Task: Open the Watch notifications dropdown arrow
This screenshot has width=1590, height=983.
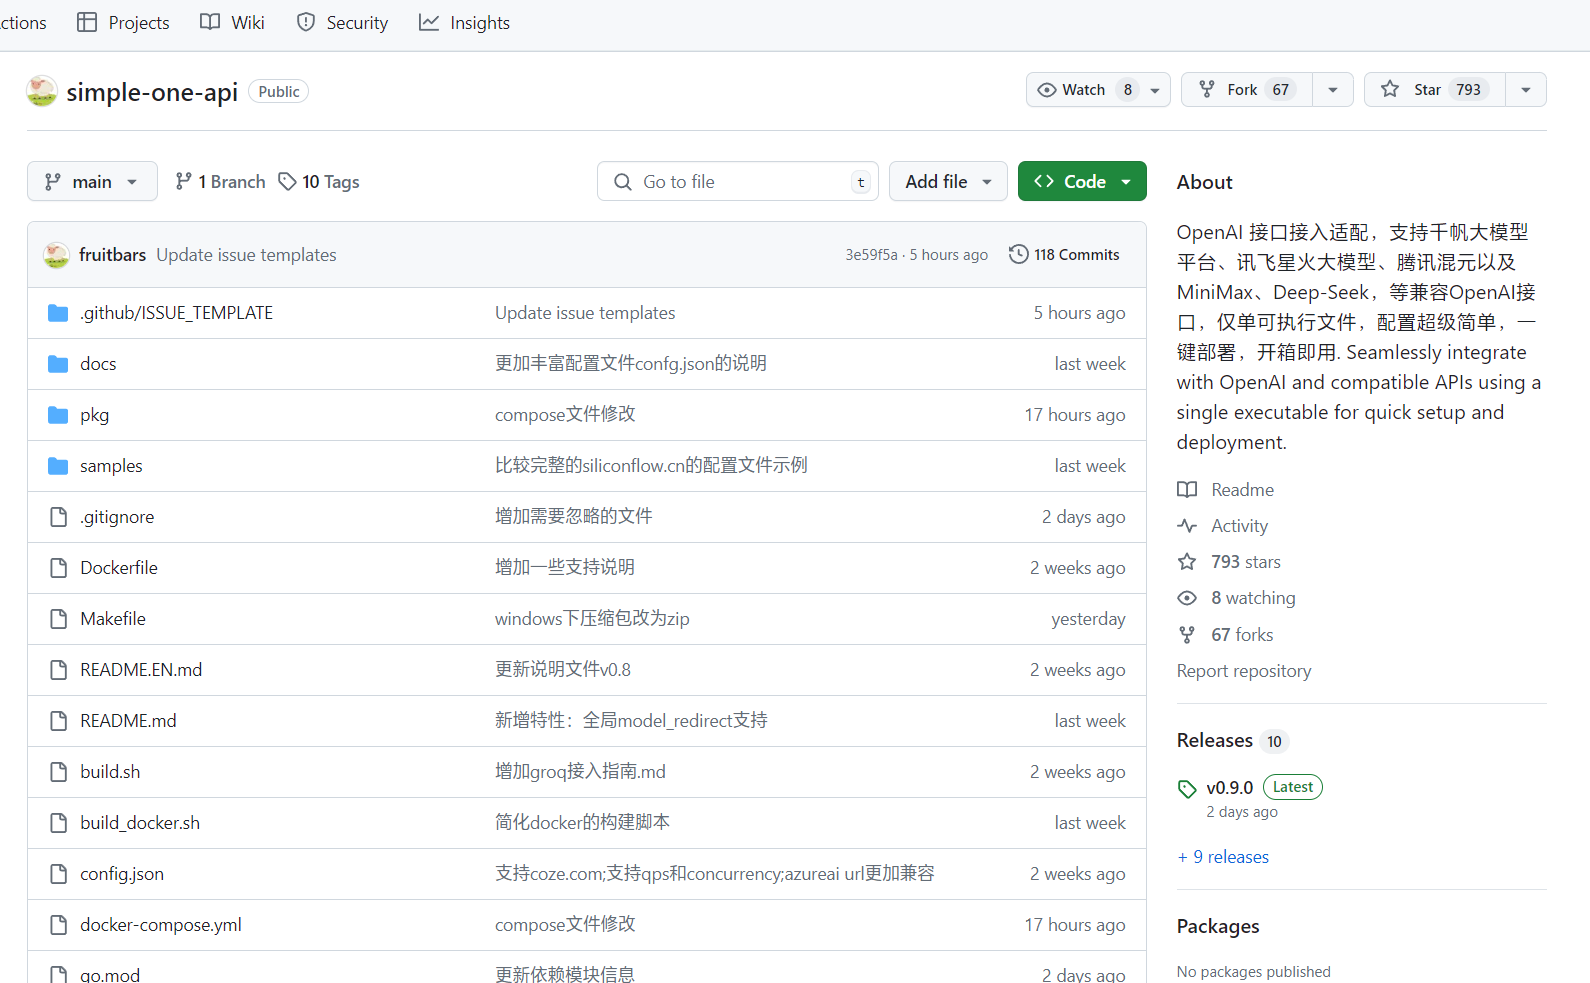Action: coord(1155,90)
